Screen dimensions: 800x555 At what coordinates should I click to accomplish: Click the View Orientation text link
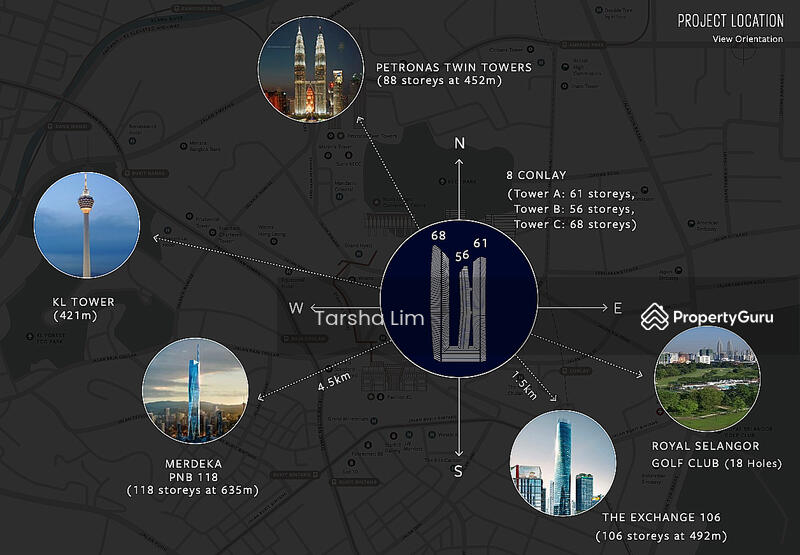pyautogui.click(x=747, y=39)
